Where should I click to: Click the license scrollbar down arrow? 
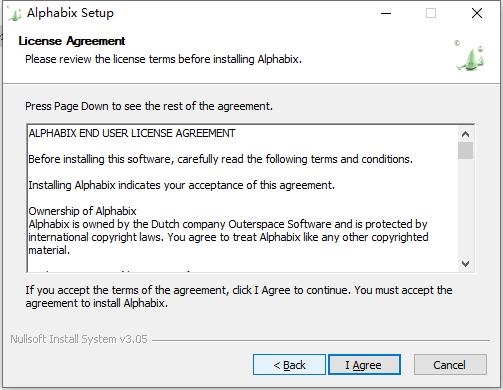click(x=465, y=264)
